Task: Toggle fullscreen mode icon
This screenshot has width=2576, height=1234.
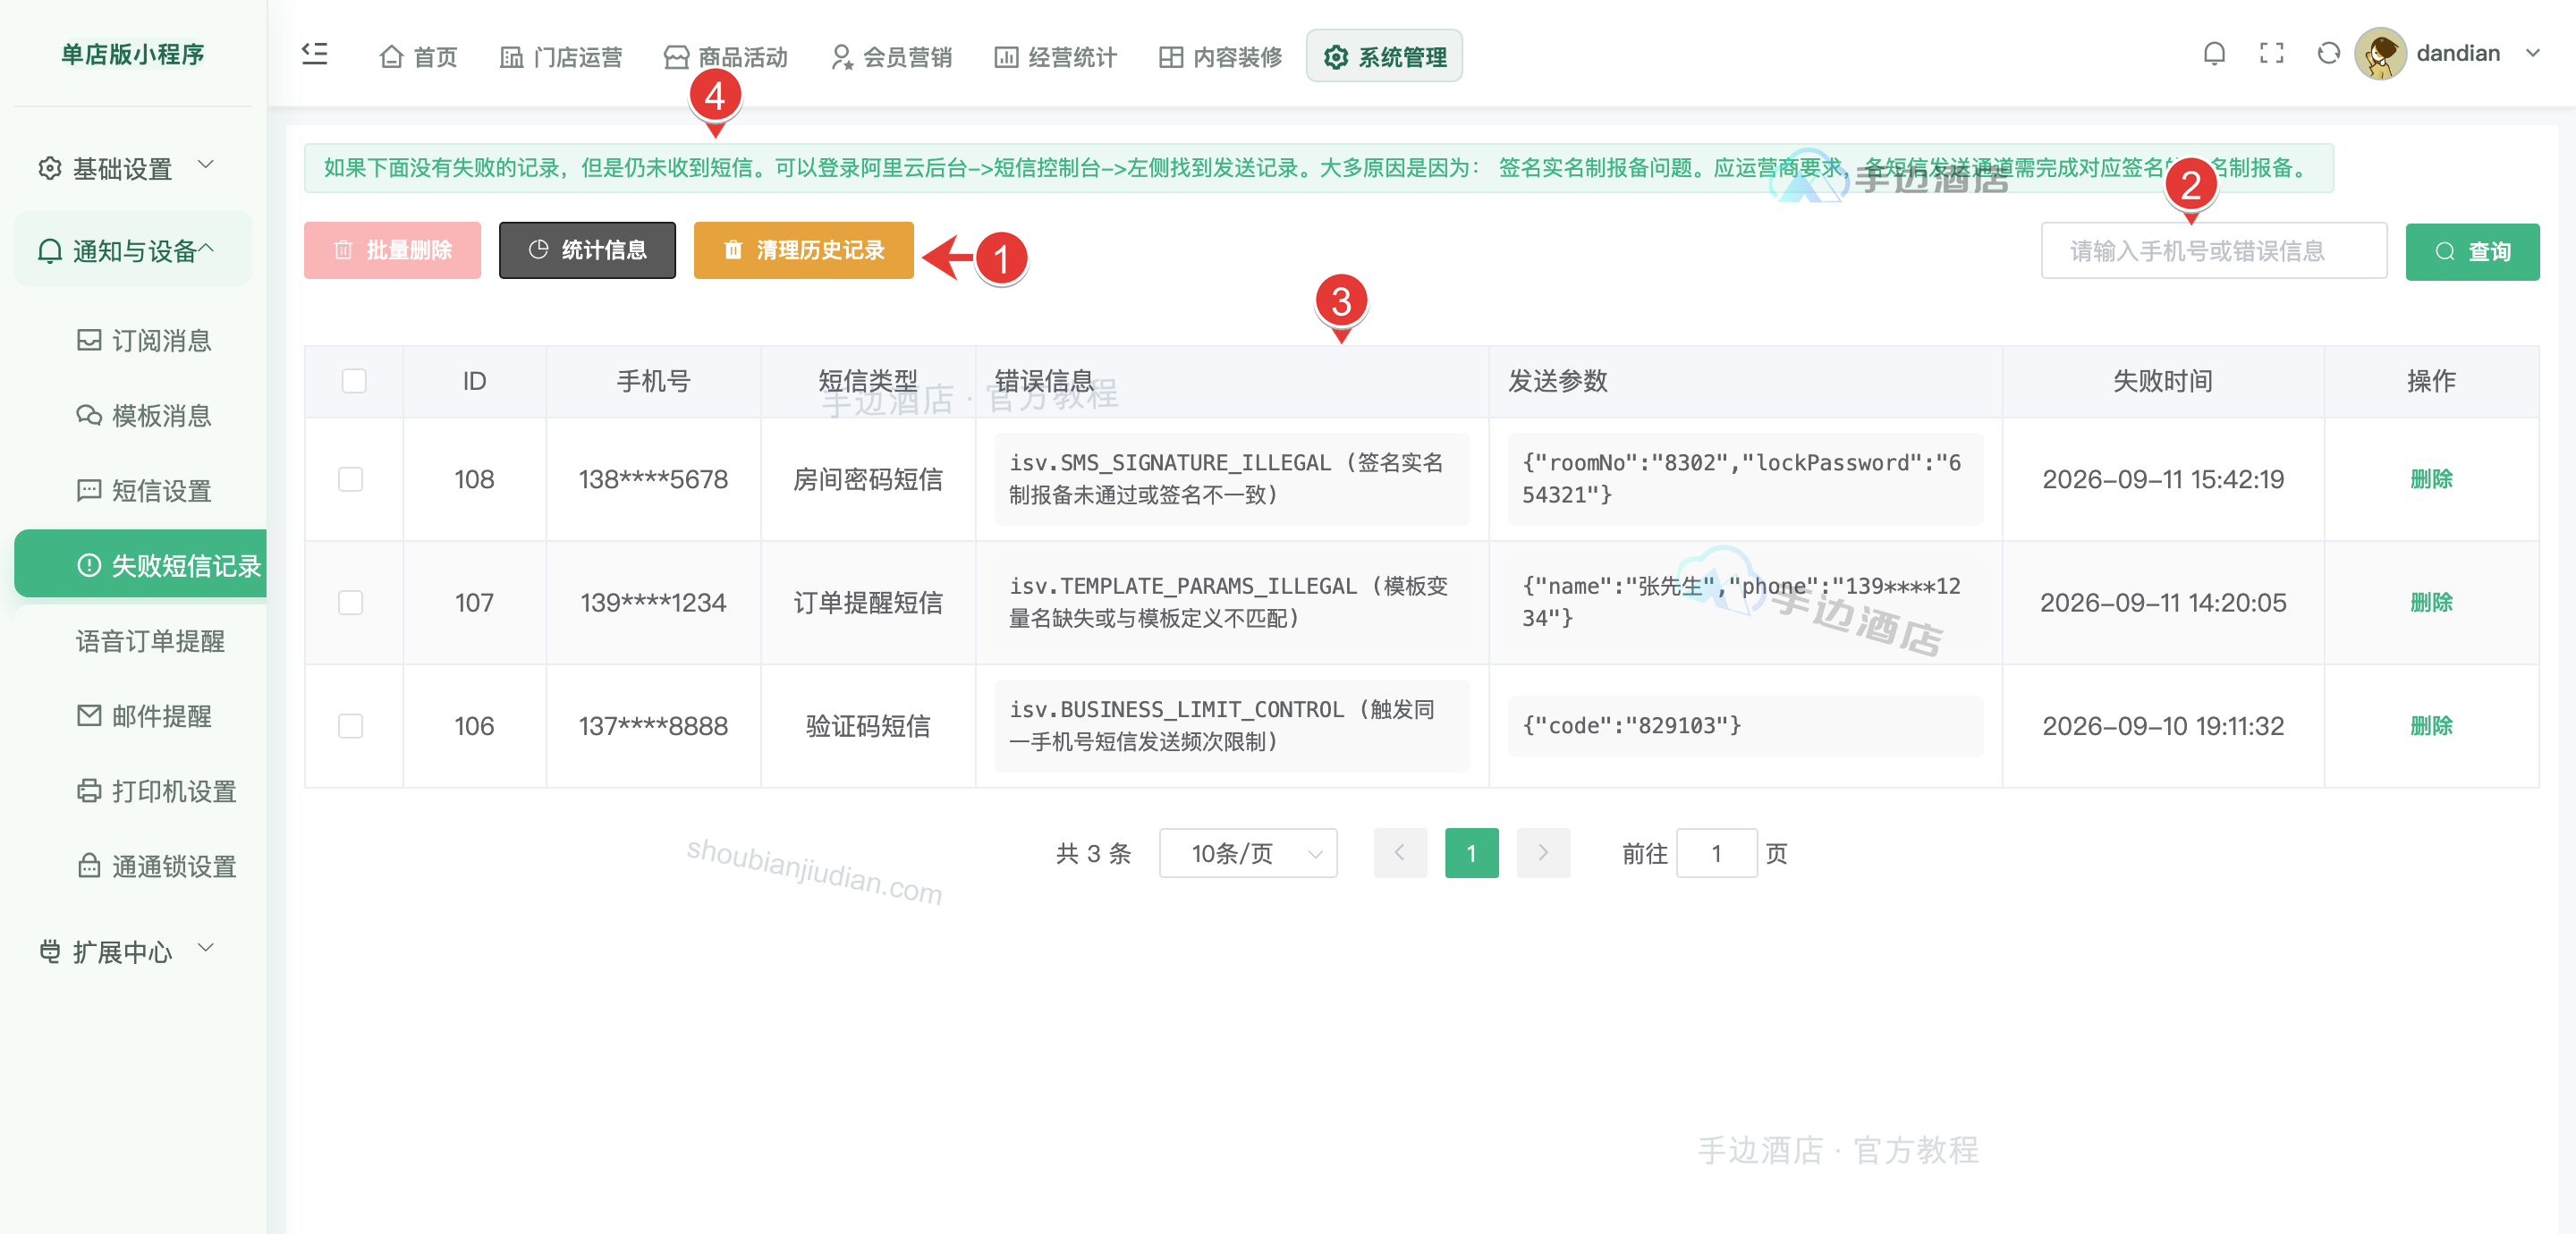Action: [2271, 54]
